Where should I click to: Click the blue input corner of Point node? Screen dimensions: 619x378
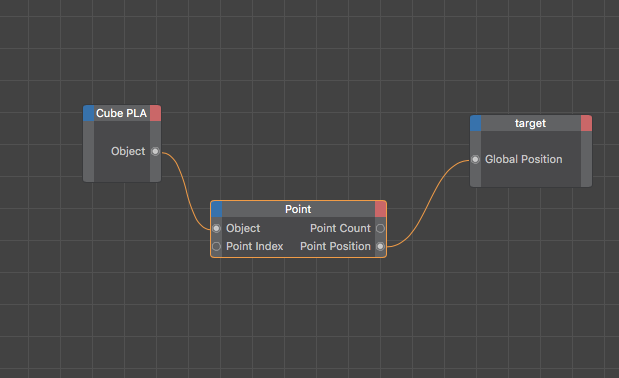click(x=217, y=209)
